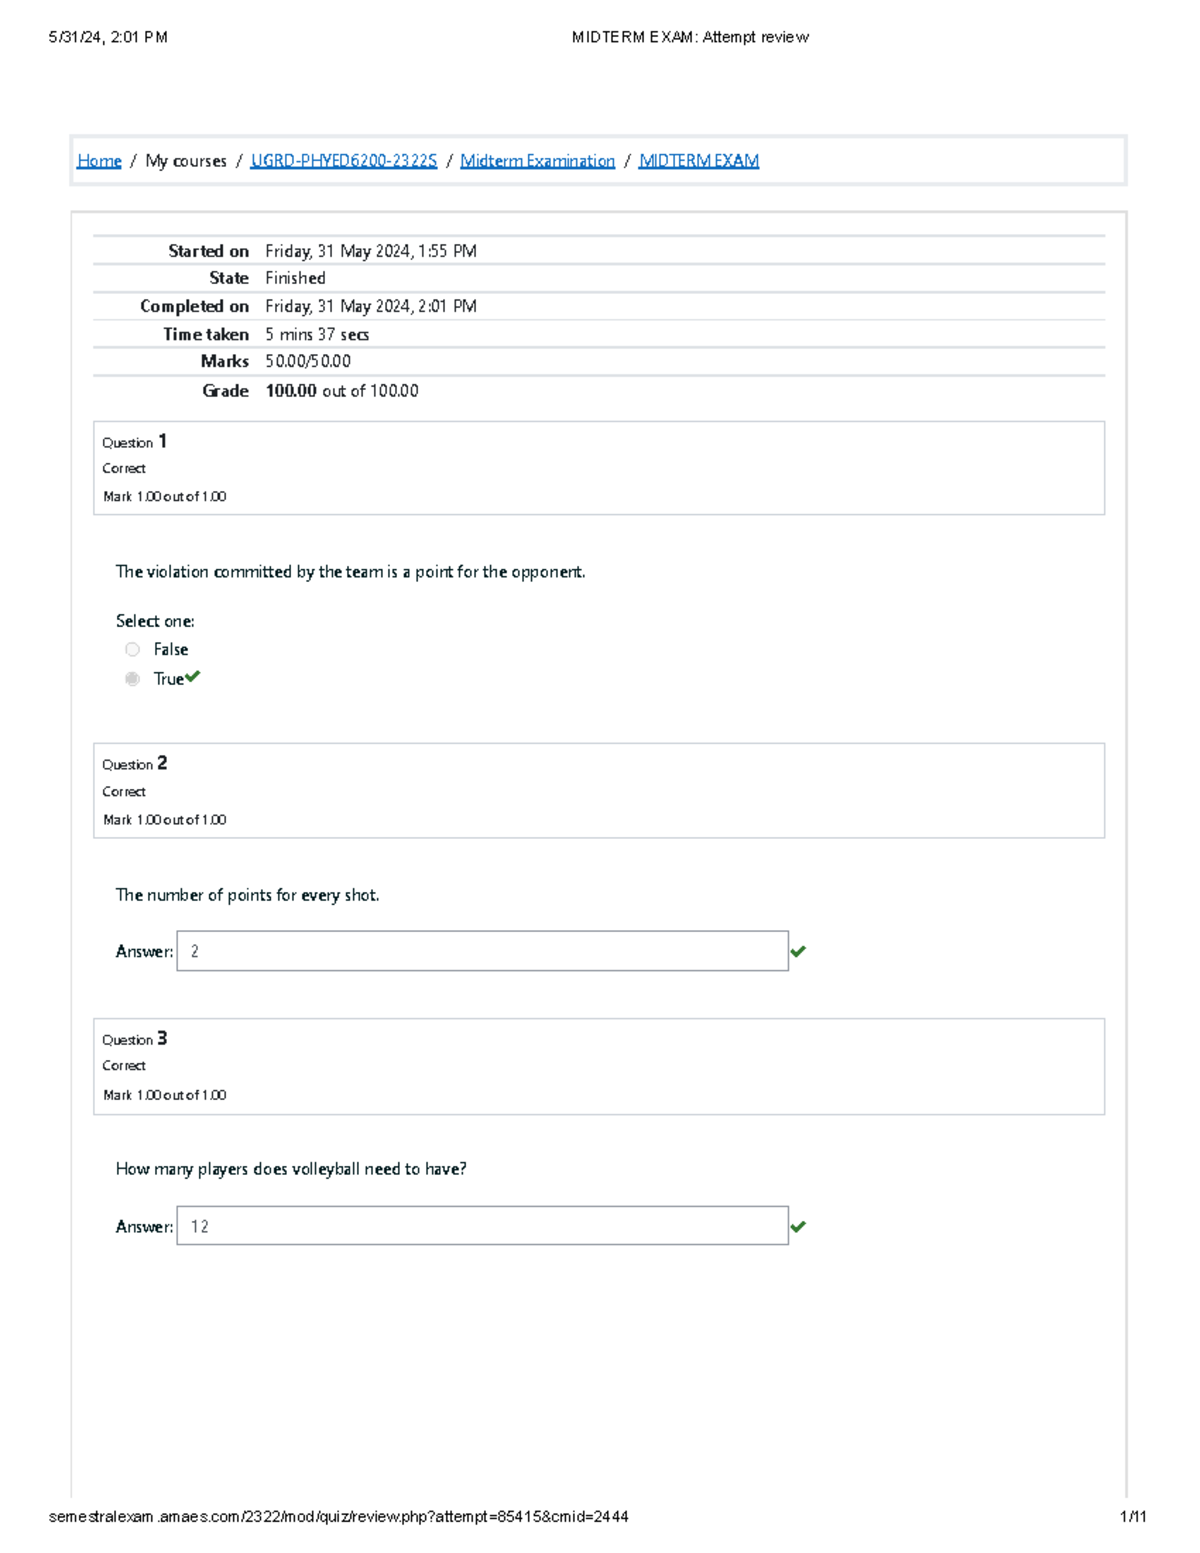Screen dimensions: 1200x1553
Task: Click the Question 3 header box
Action: tap(598, 1066)
